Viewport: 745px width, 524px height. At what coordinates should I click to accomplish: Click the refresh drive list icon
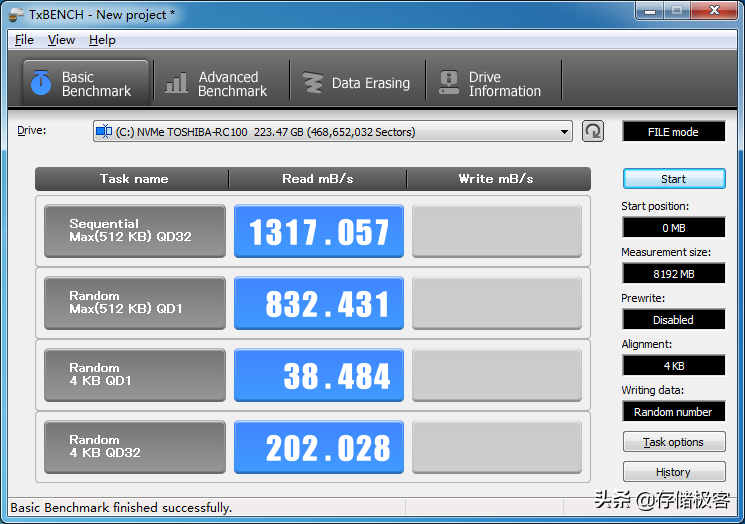[593, 131]
